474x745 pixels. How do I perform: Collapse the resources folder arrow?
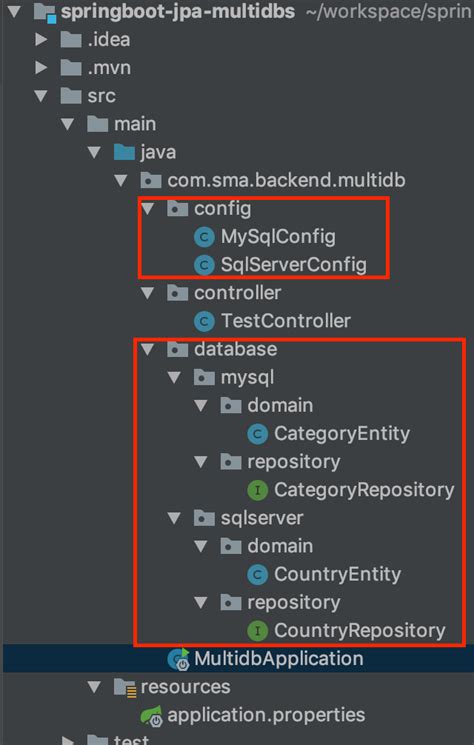tap(95, 687)
